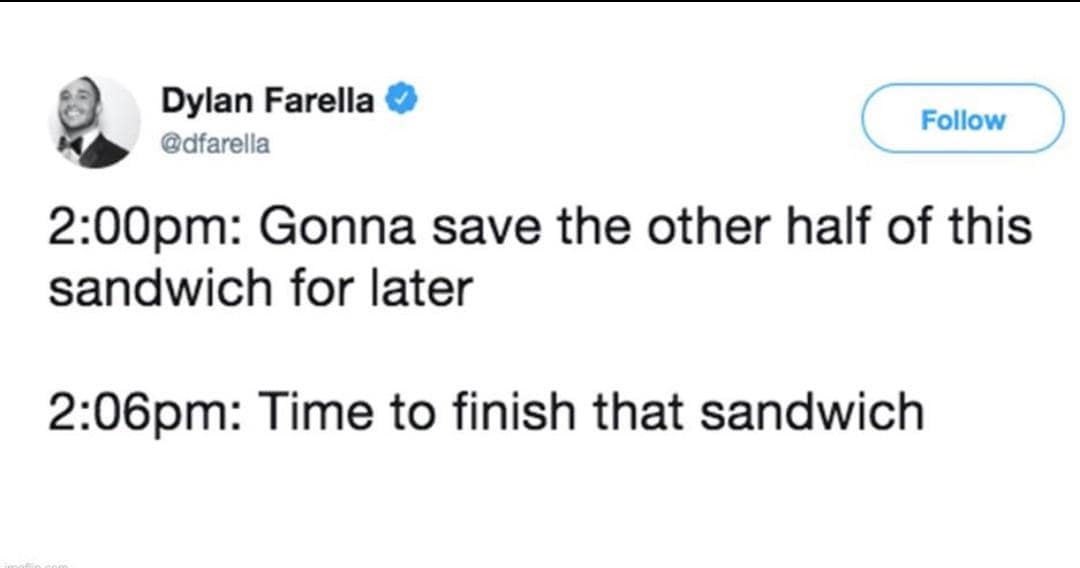Click the final word 'sandwich' in the tweet
Viewport: 1080px width, 568px height.
click(810, 411)
